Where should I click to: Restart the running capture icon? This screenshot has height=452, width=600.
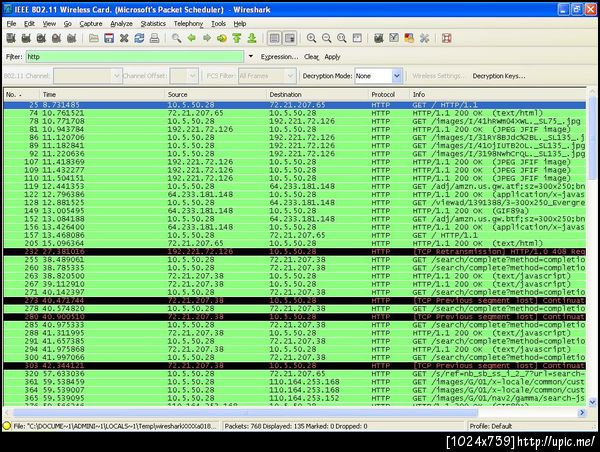[x=72, y=38]
